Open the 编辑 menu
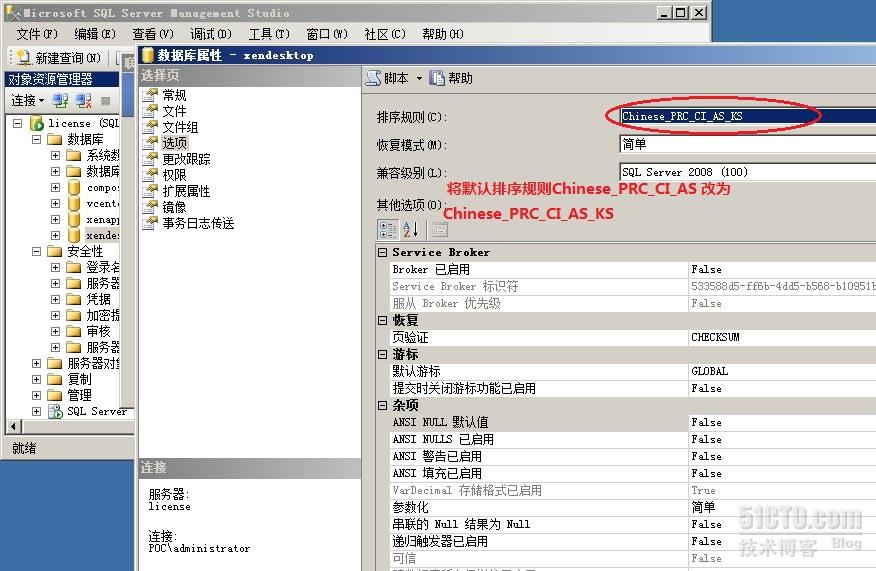 (x=95, y=34)
